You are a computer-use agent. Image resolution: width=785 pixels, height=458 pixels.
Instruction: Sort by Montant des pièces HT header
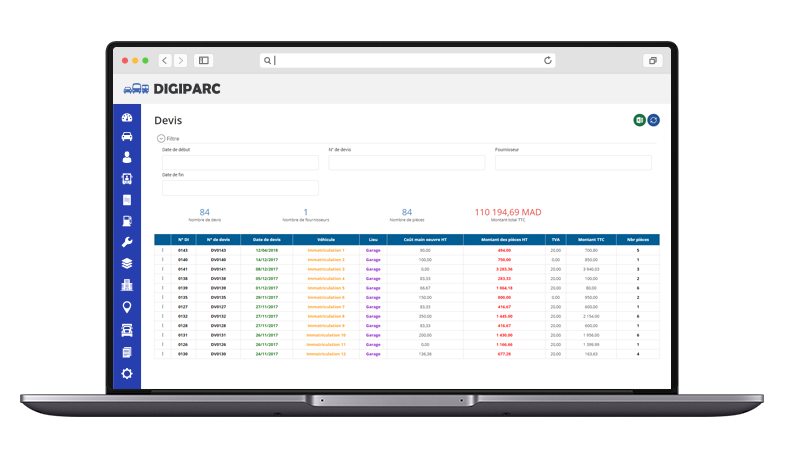(x=504, y=240)
